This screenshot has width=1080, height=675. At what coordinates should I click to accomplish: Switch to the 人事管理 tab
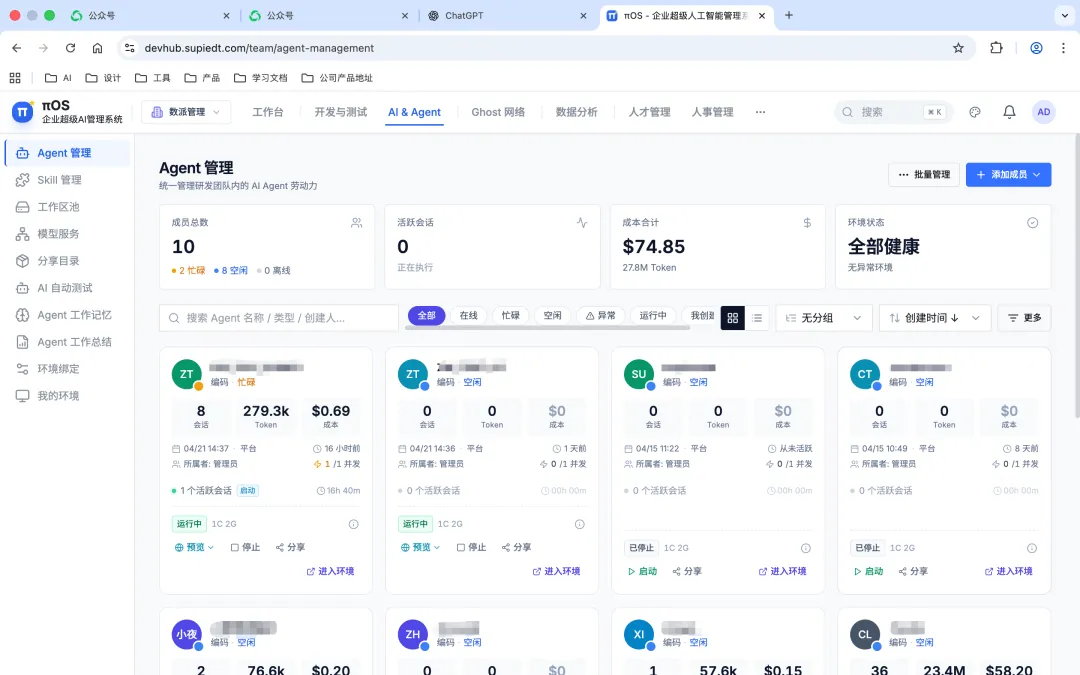click(x=712, y=112)
